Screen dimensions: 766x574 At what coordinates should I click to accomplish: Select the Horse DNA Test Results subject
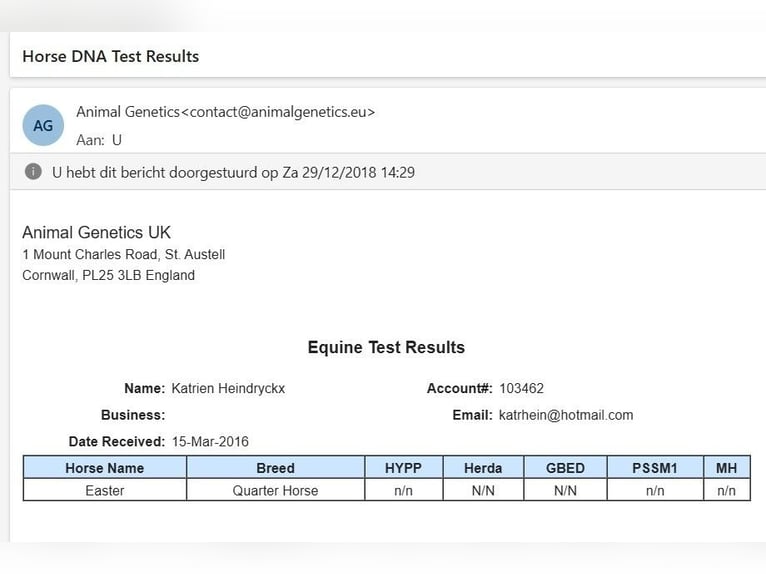[x=110, y=56]
